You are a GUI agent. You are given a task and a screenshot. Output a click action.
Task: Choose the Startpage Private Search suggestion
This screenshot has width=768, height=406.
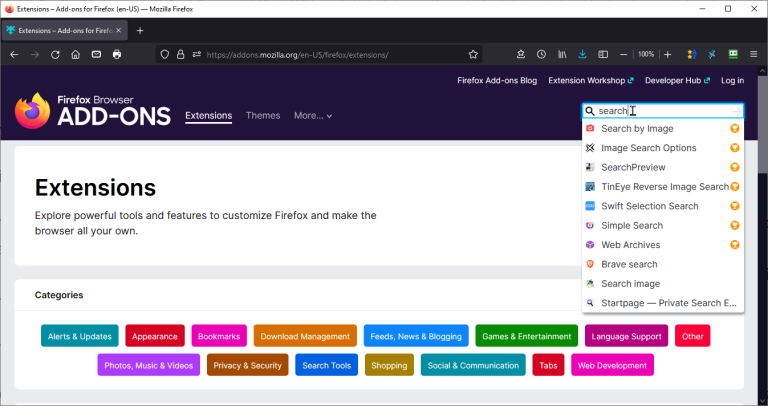coord(663,303)
